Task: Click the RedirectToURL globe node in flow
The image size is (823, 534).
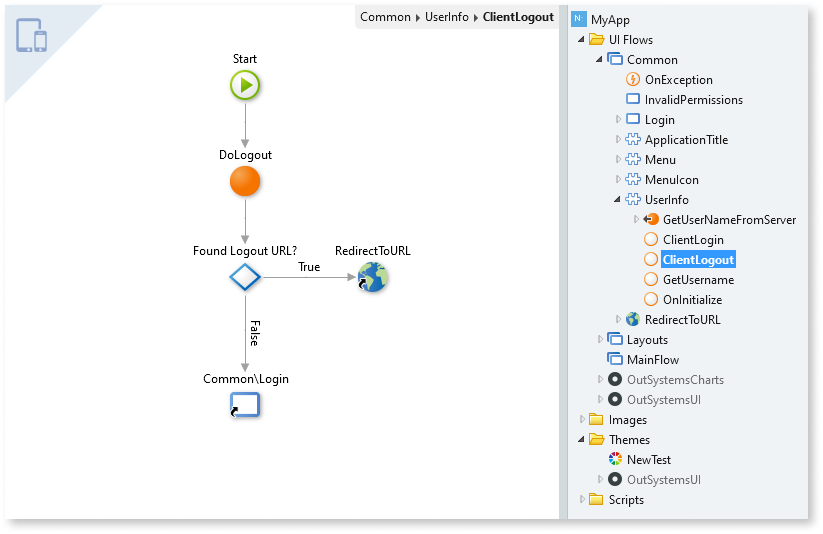Action: 372,277
